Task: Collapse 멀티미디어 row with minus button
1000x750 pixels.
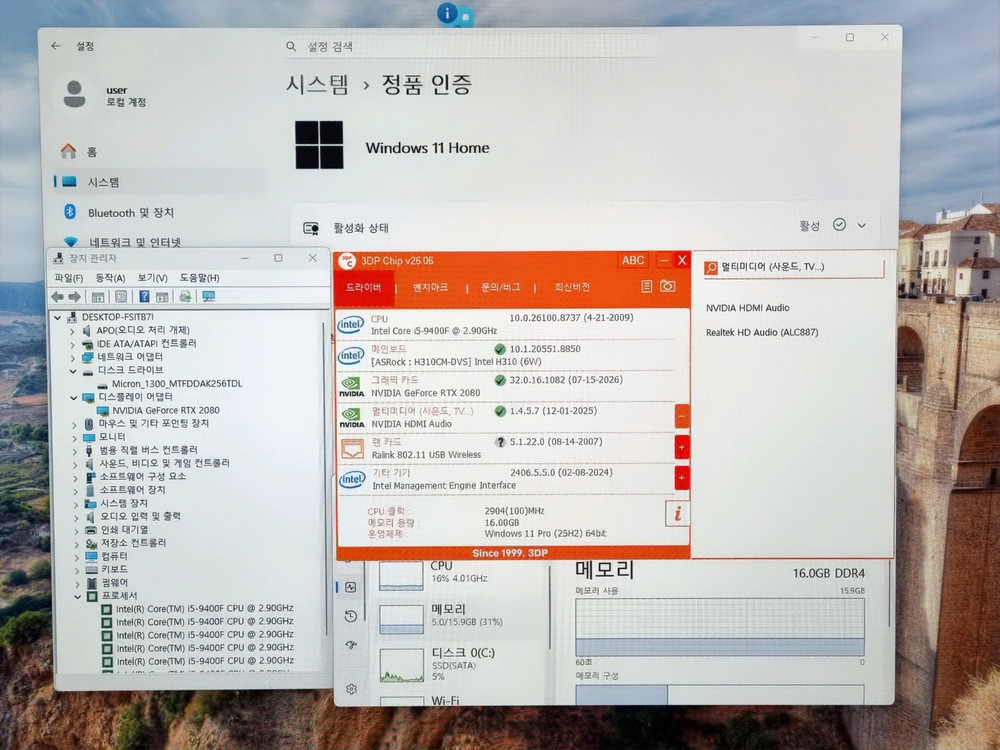Action: 682,416
